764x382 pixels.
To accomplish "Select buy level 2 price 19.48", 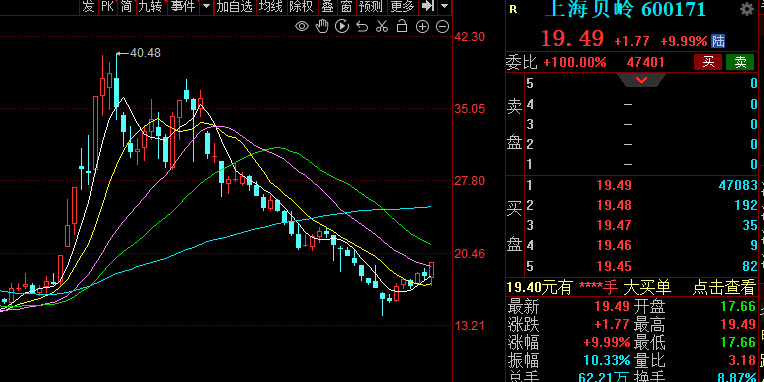I will [614, 205].
